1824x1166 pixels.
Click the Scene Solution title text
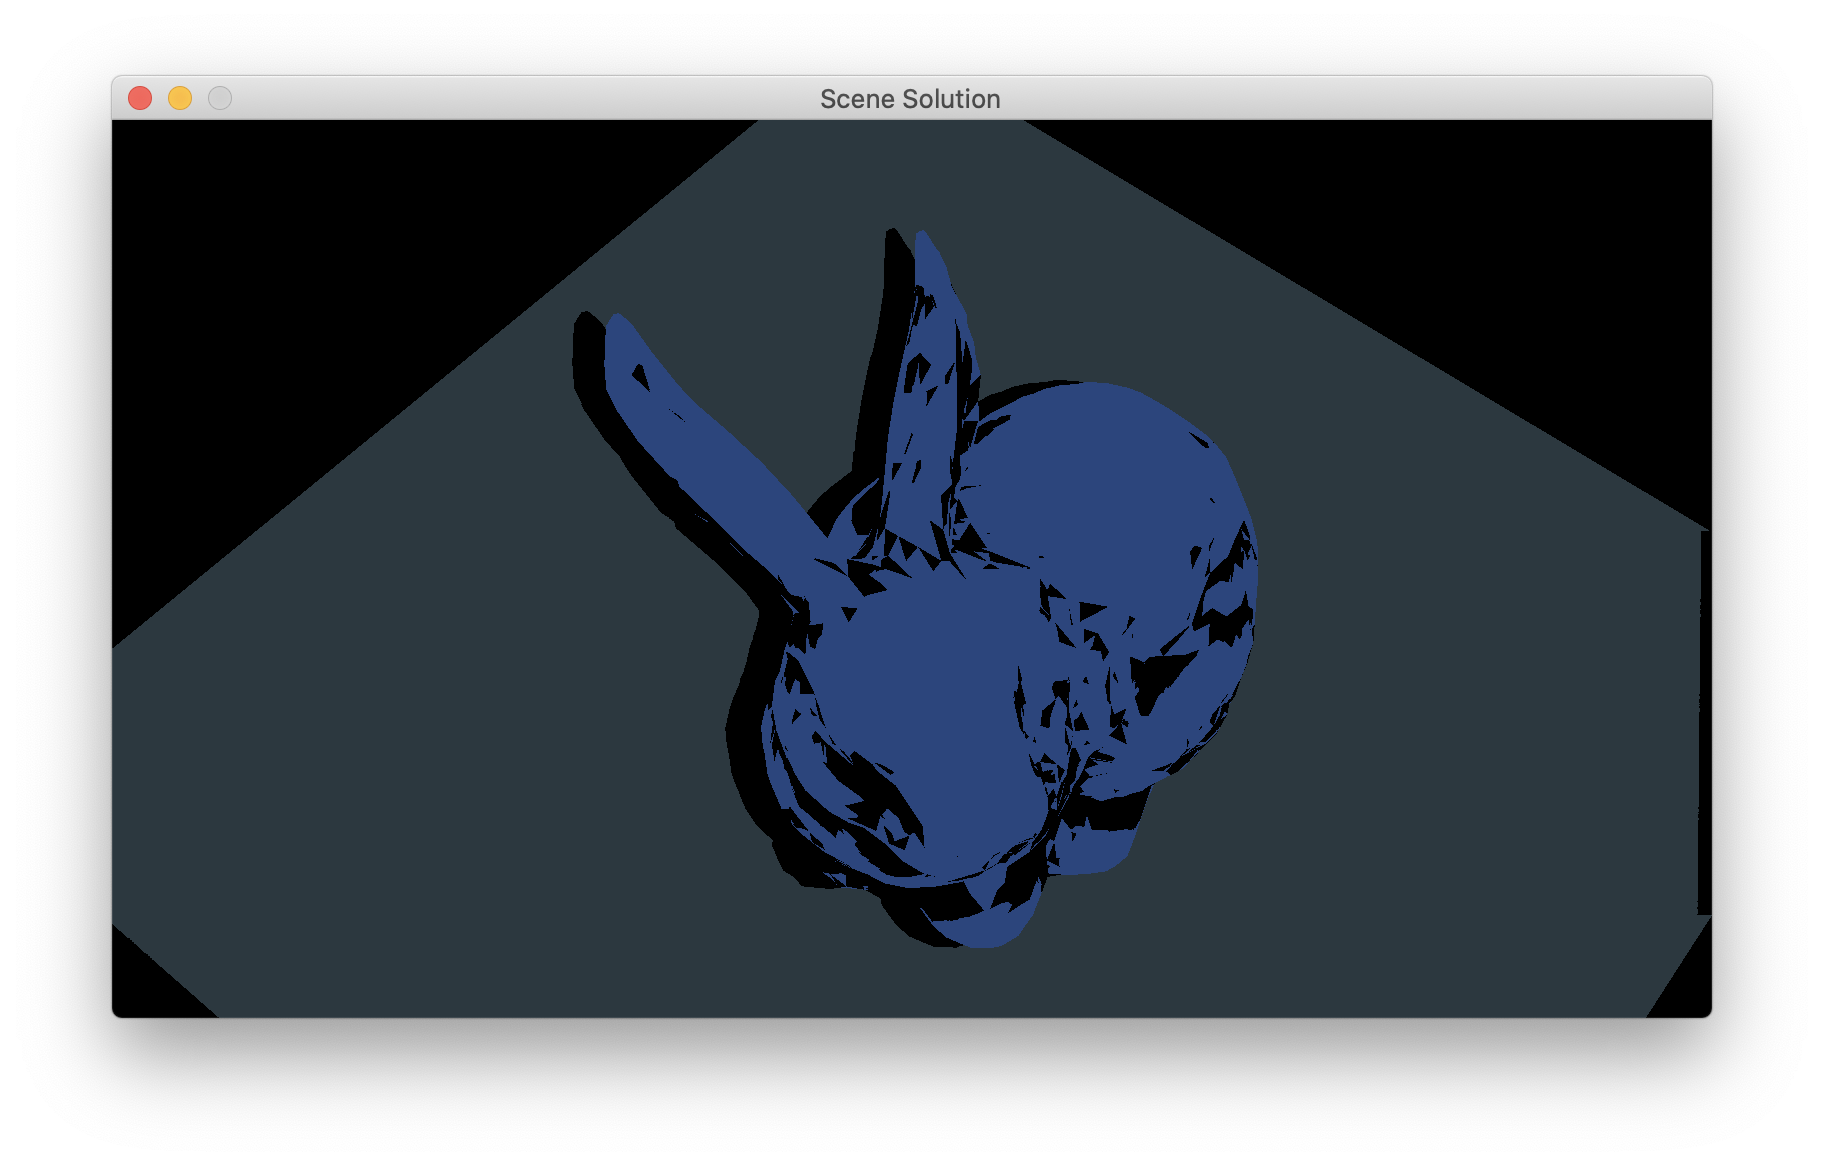point(910,99)
